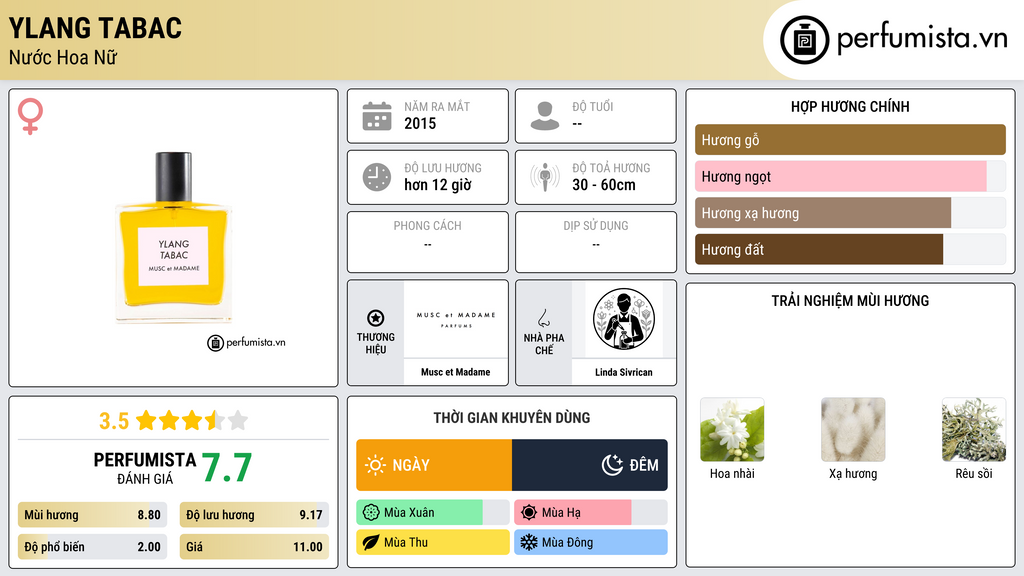
Task: Click the calendar icon beside Năm ra mắt
Action: [377, 116]
